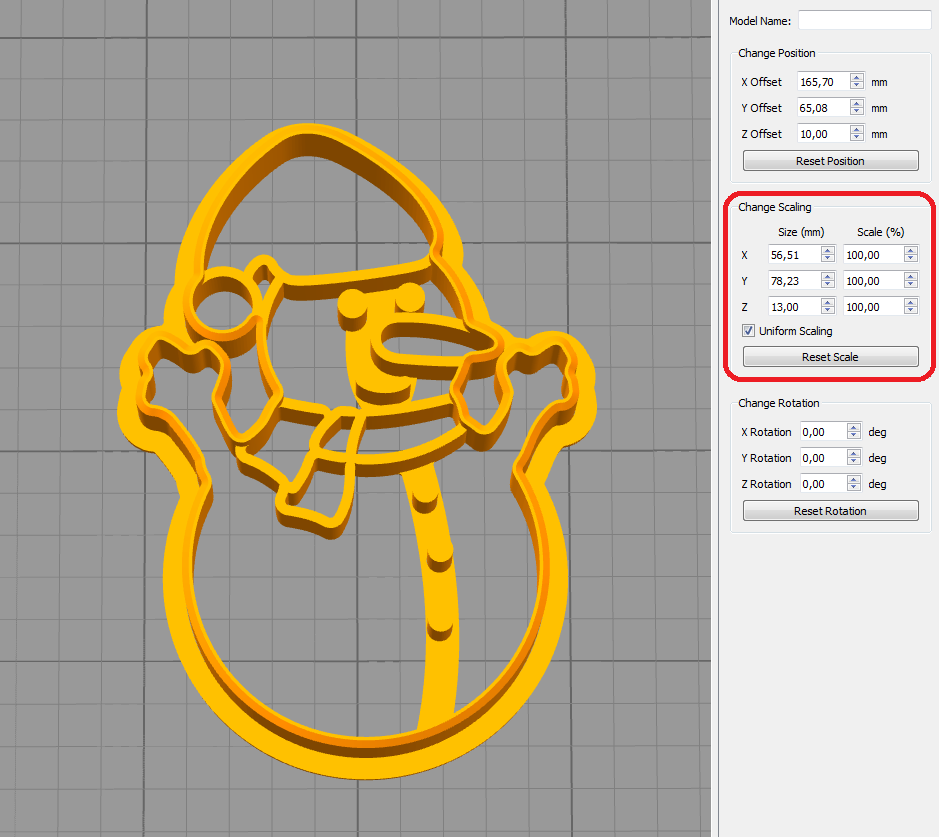Click the Reset Scale button
939x838 pixels.
click(x=830, y=356)
